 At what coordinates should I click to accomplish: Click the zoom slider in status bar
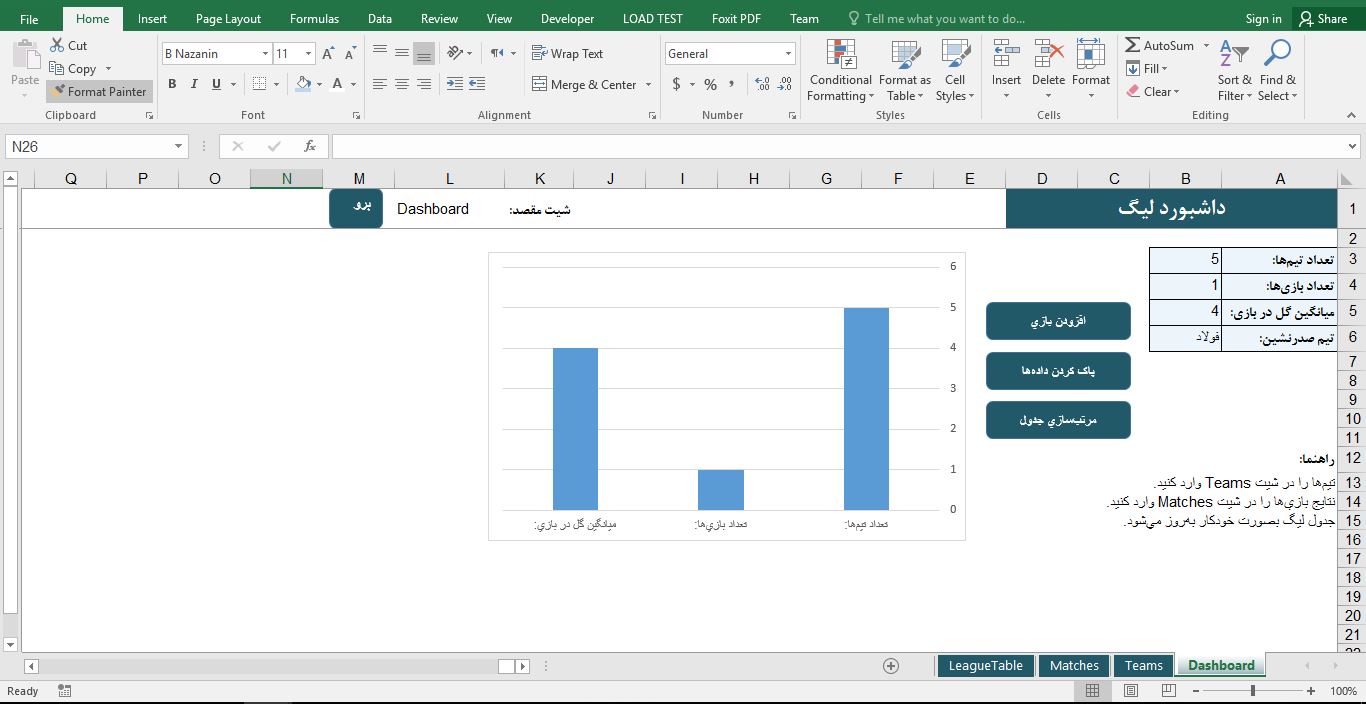click(x=1252, y=691)
